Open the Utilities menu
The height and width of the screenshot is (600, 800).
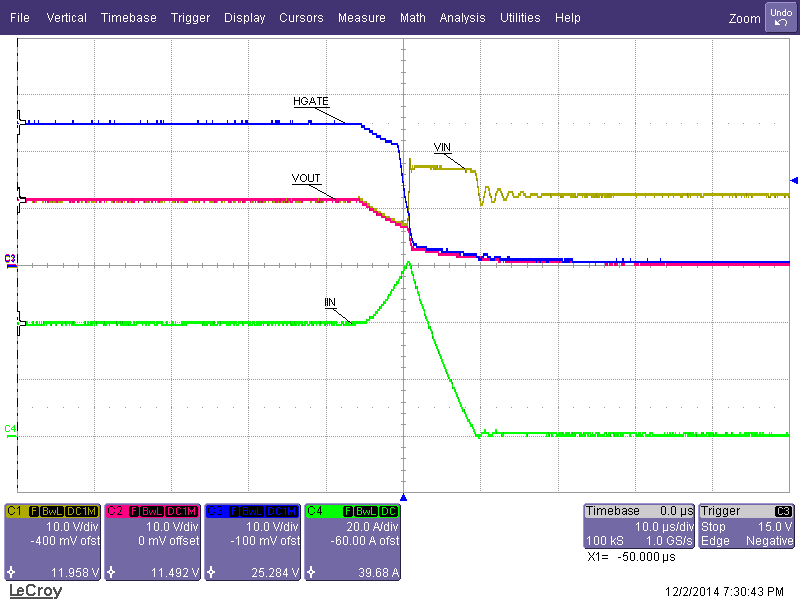coord(520,17)
